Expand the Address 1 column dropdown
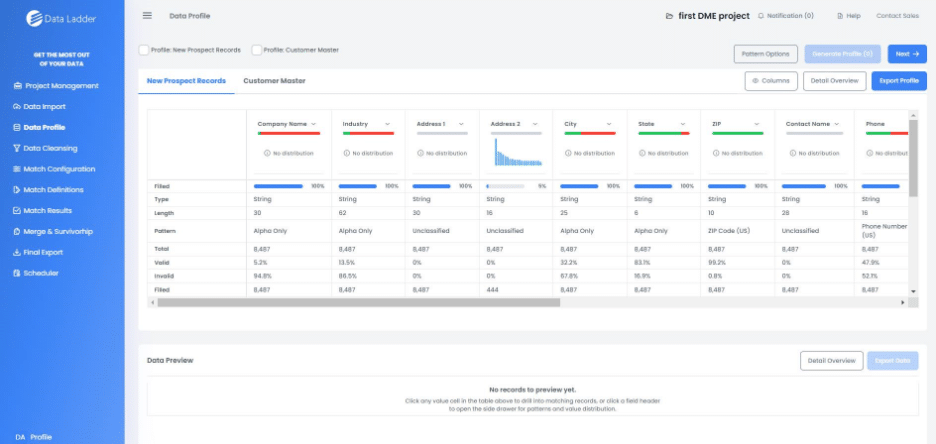This screenshot has width=936, height=444. [x=461, y=124]
